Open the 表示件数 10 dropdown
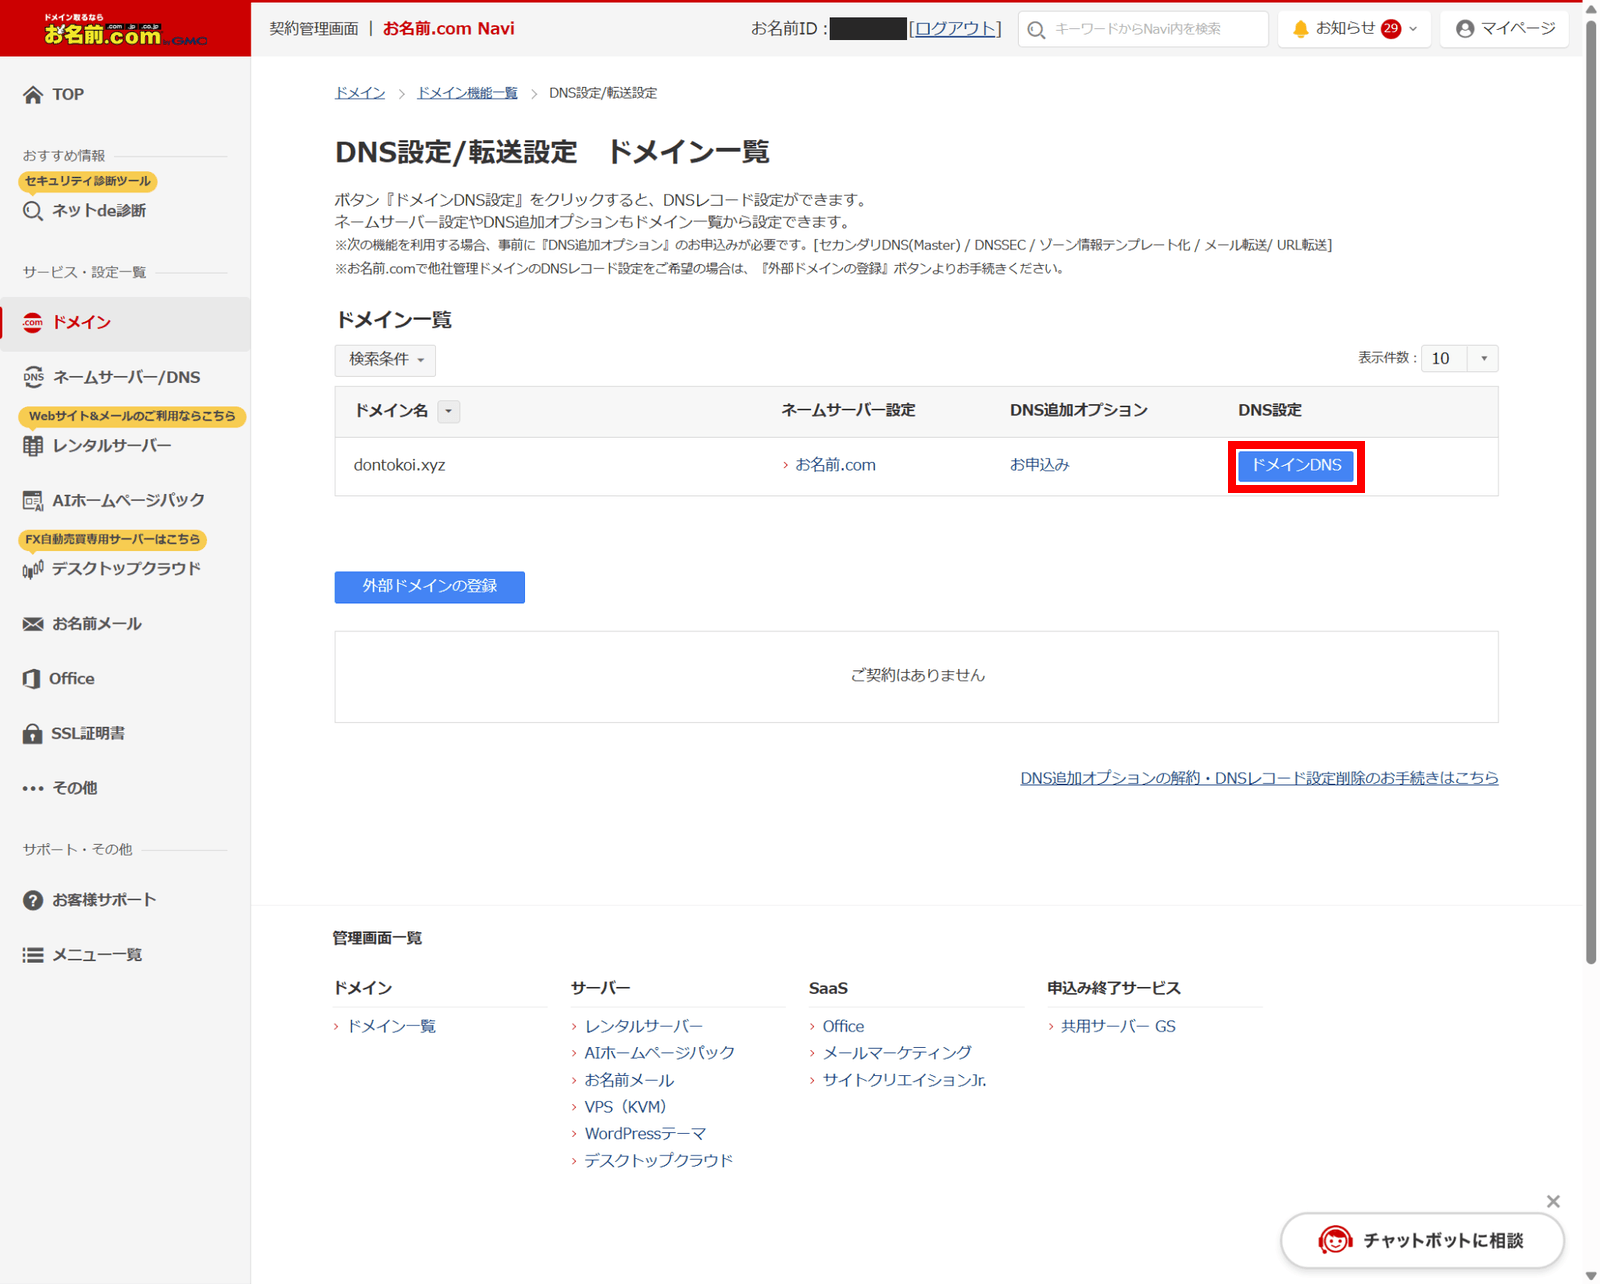The image size is (1600, 1284). point(1459,358)
